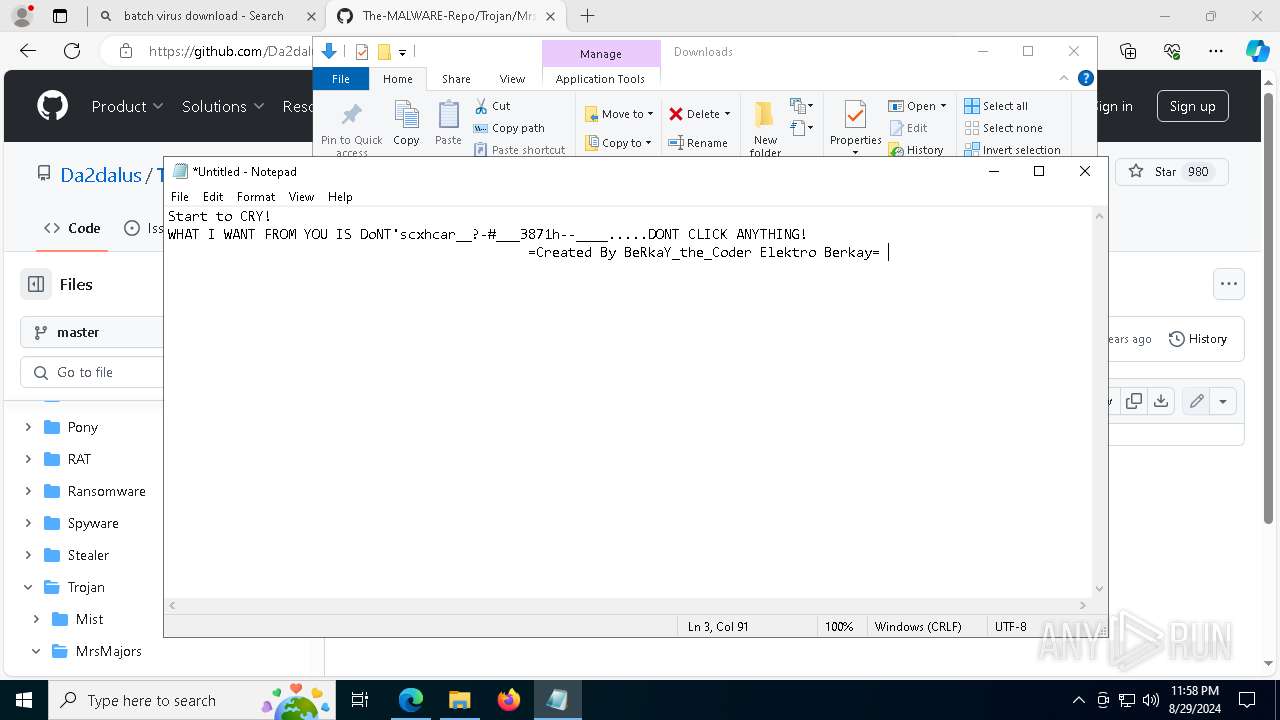Click Rename in Explorer ribbon
Viewport: 1280px width, 720px height.
point(698,143)
